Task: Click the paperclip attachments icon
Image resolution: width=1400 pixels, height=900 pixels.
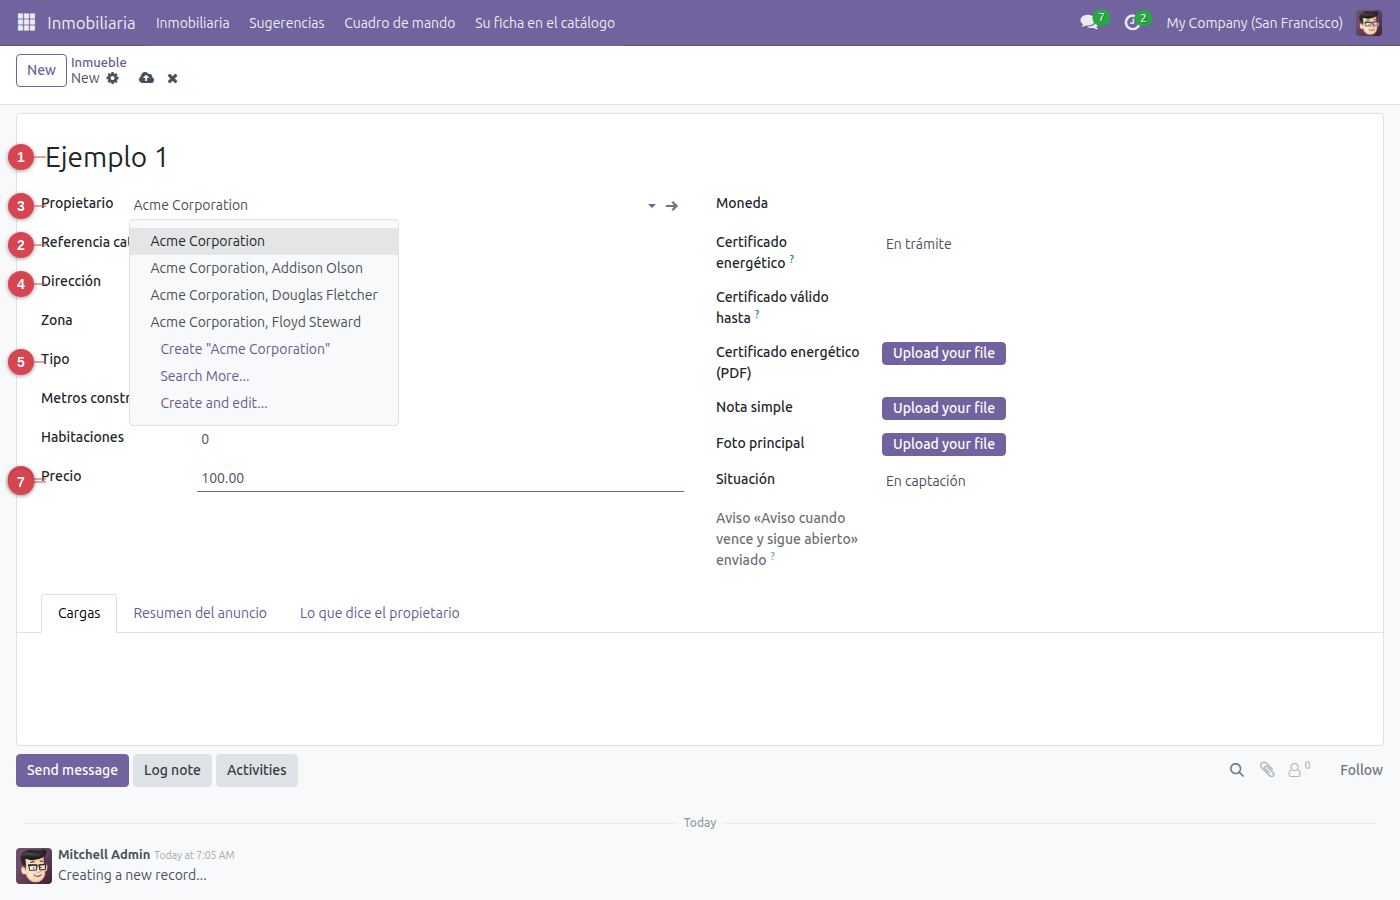Action: pos(1267,770)
